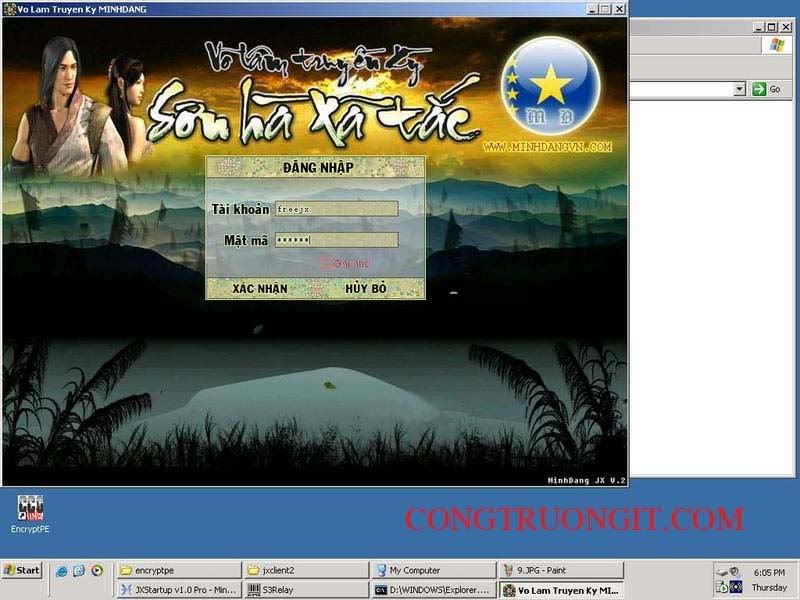
Task: Switch to 9.JPG - Paint in taskbar
Action: 561,570
